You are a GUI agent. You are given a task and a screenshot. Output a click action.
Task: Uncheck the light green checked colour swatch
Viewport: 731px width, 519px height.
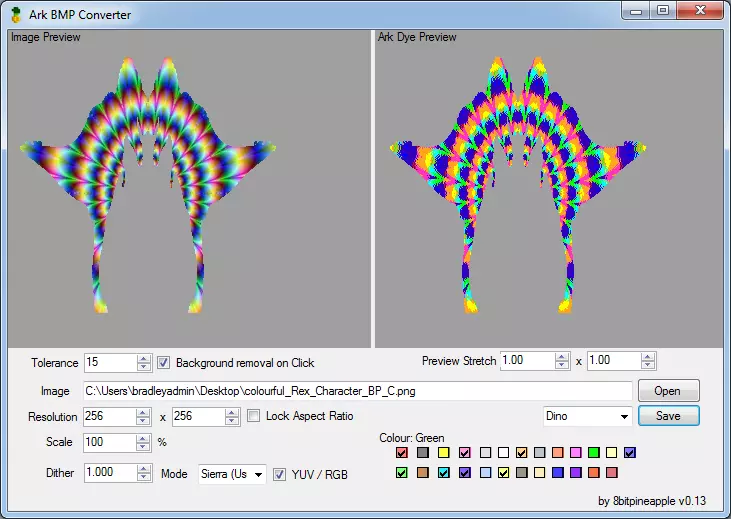tap(401, 473)
